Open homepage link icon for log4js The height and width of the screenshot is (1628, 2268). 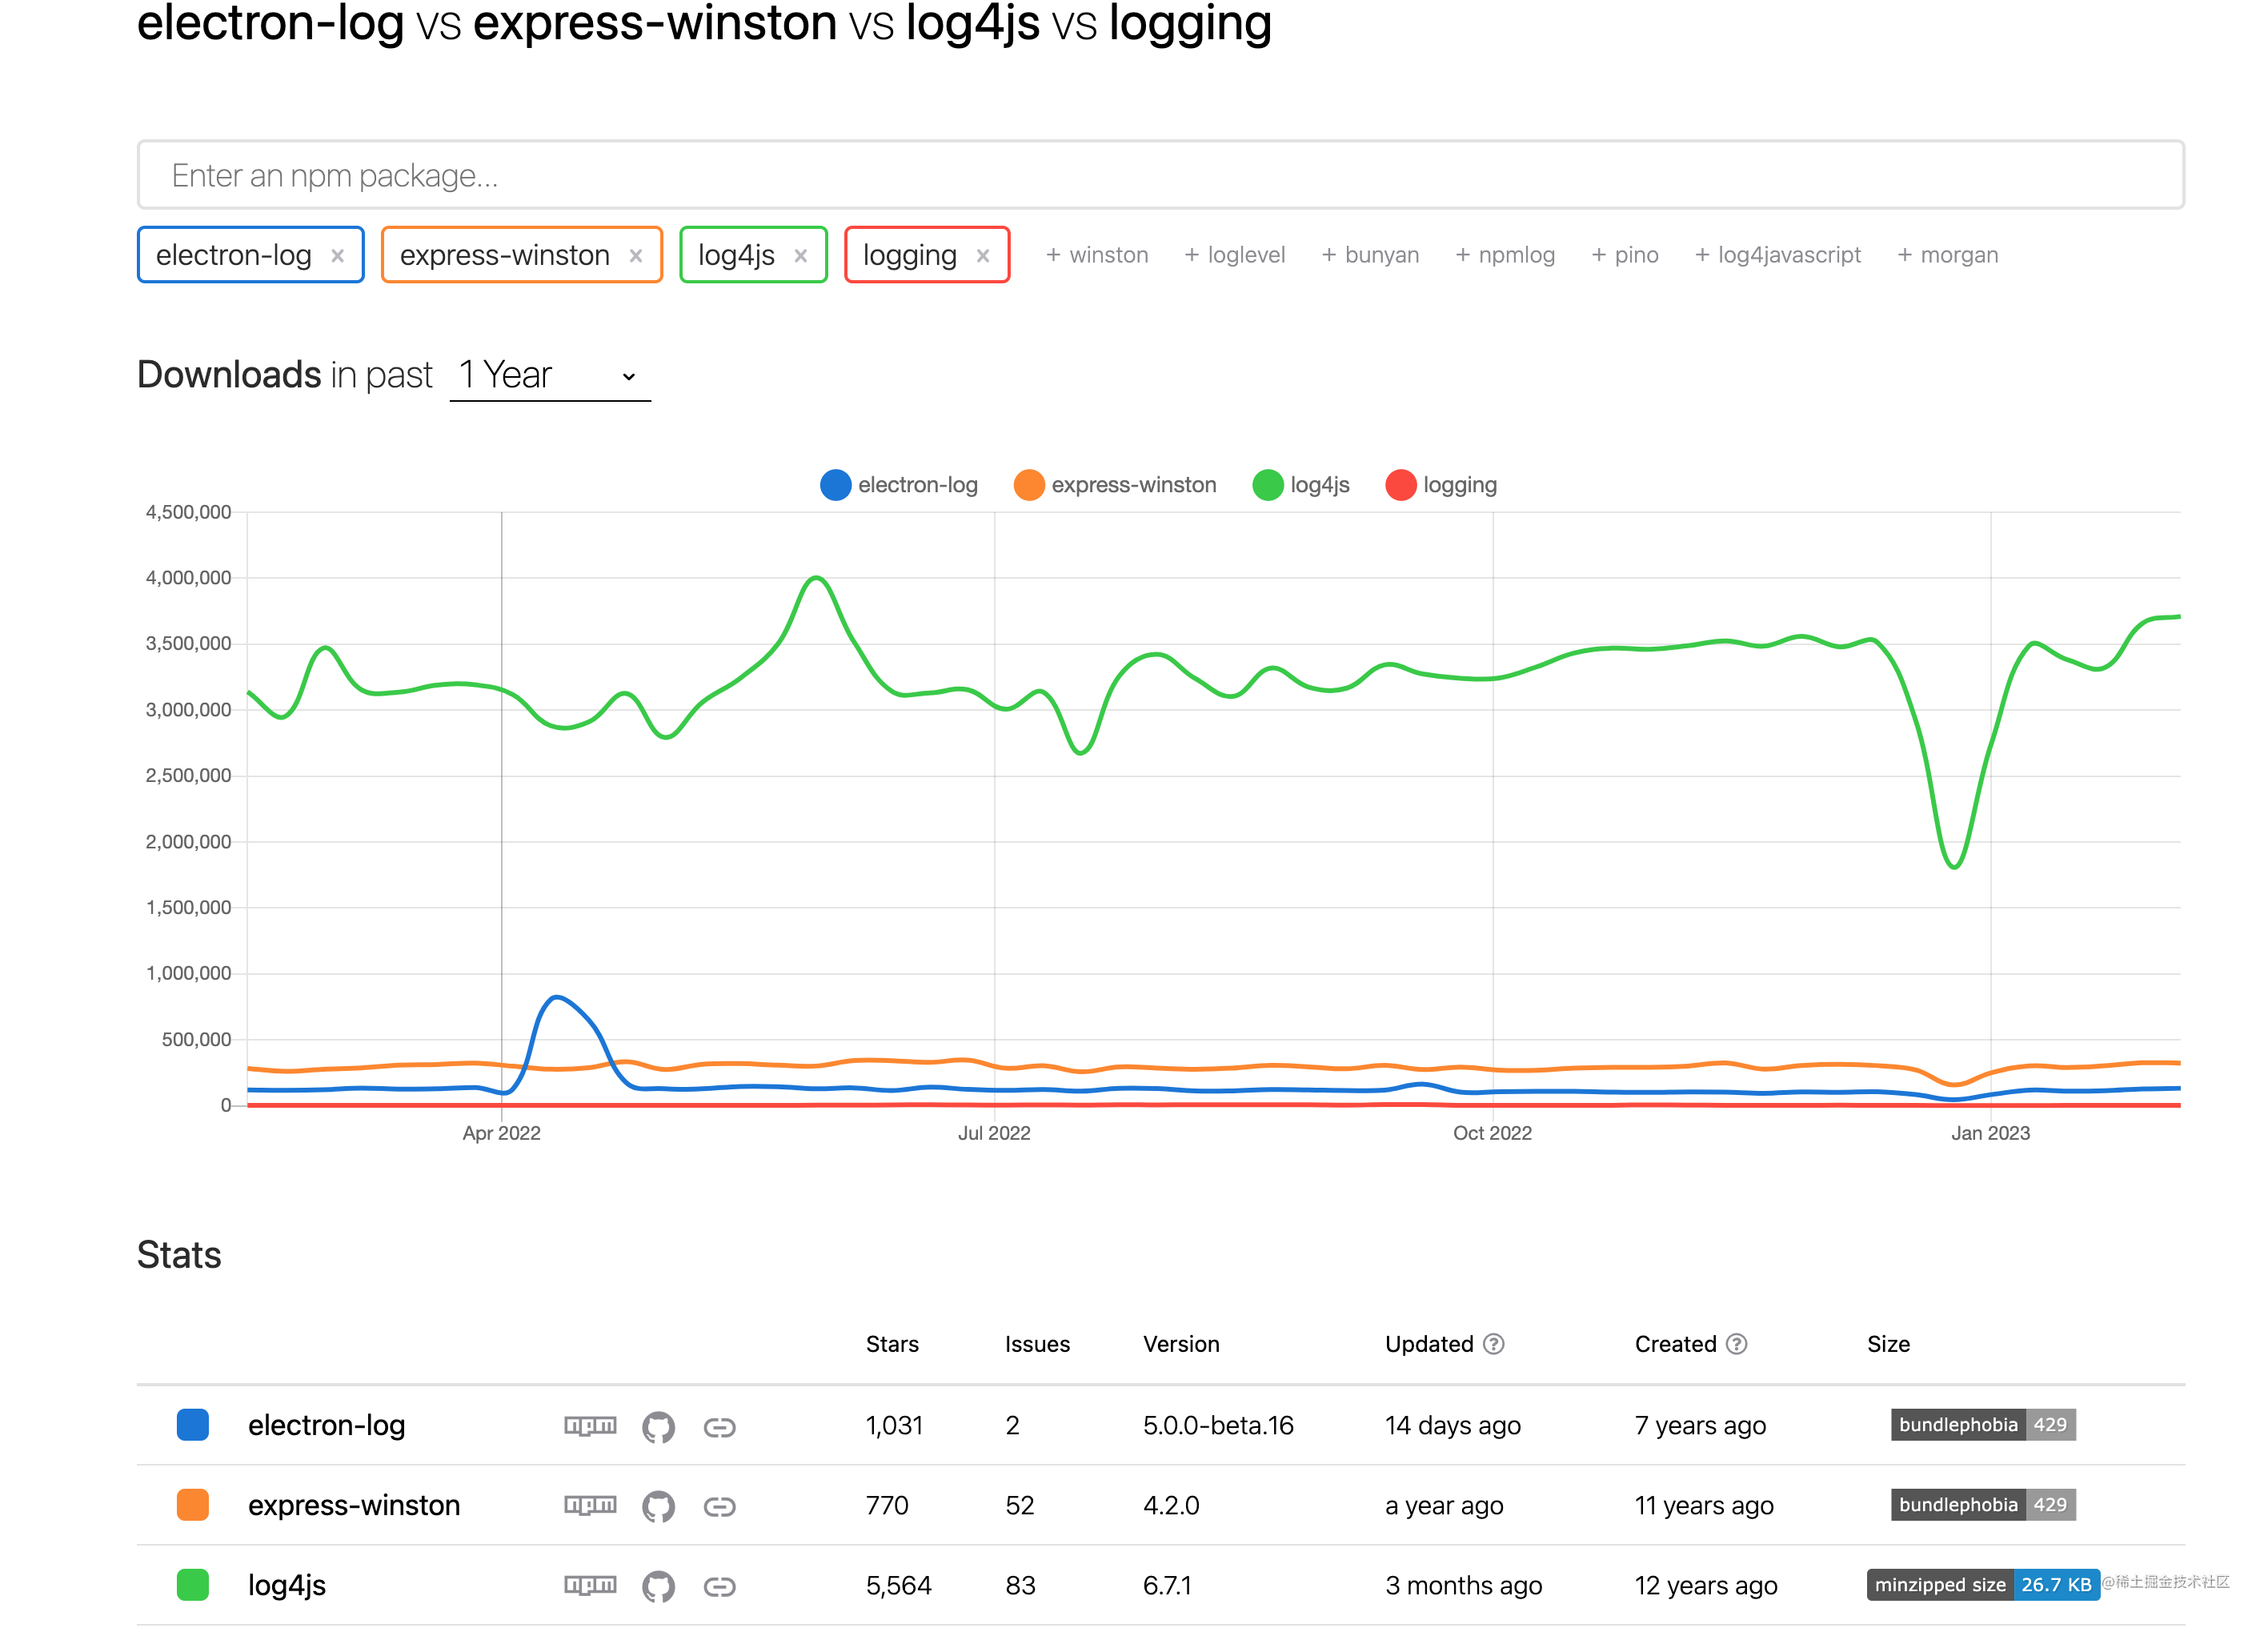pos(720,1587)
